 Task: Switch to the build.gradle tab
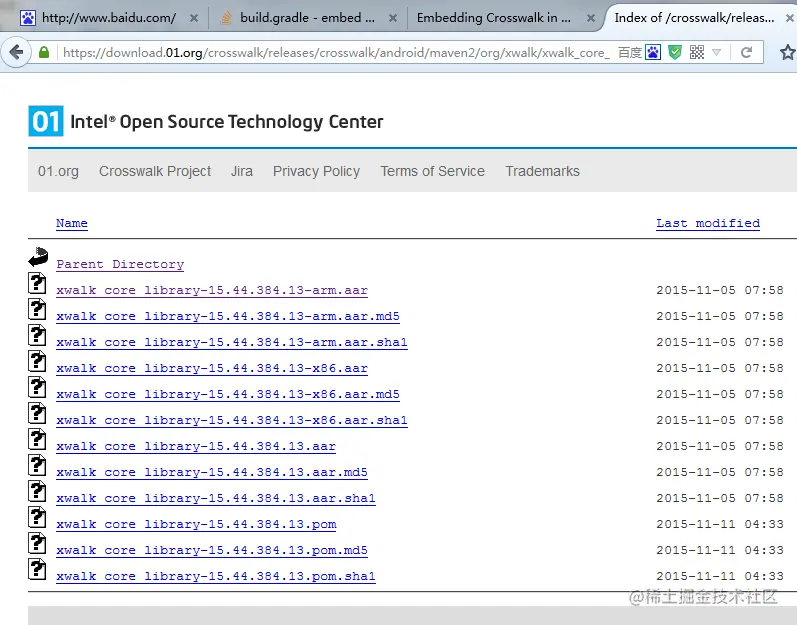tap(307, 18)
